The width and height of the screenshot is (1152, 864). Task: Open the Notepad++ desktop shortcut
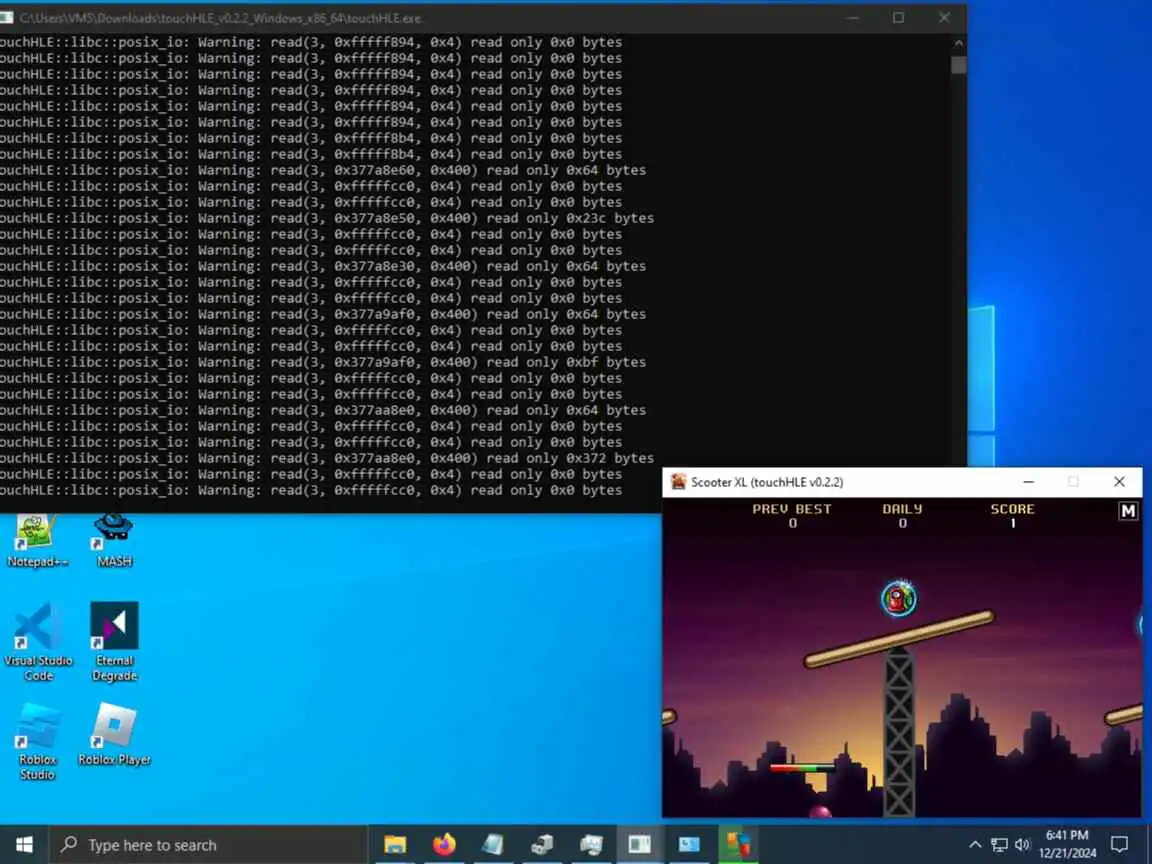point(35,541)
